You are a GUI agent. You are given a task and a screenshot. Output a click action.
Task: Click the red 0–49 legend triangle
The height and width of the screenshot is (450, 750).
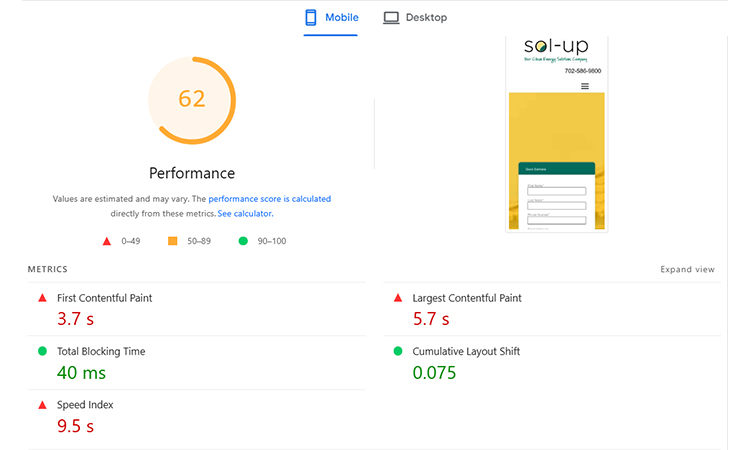(x=106, y=241)
